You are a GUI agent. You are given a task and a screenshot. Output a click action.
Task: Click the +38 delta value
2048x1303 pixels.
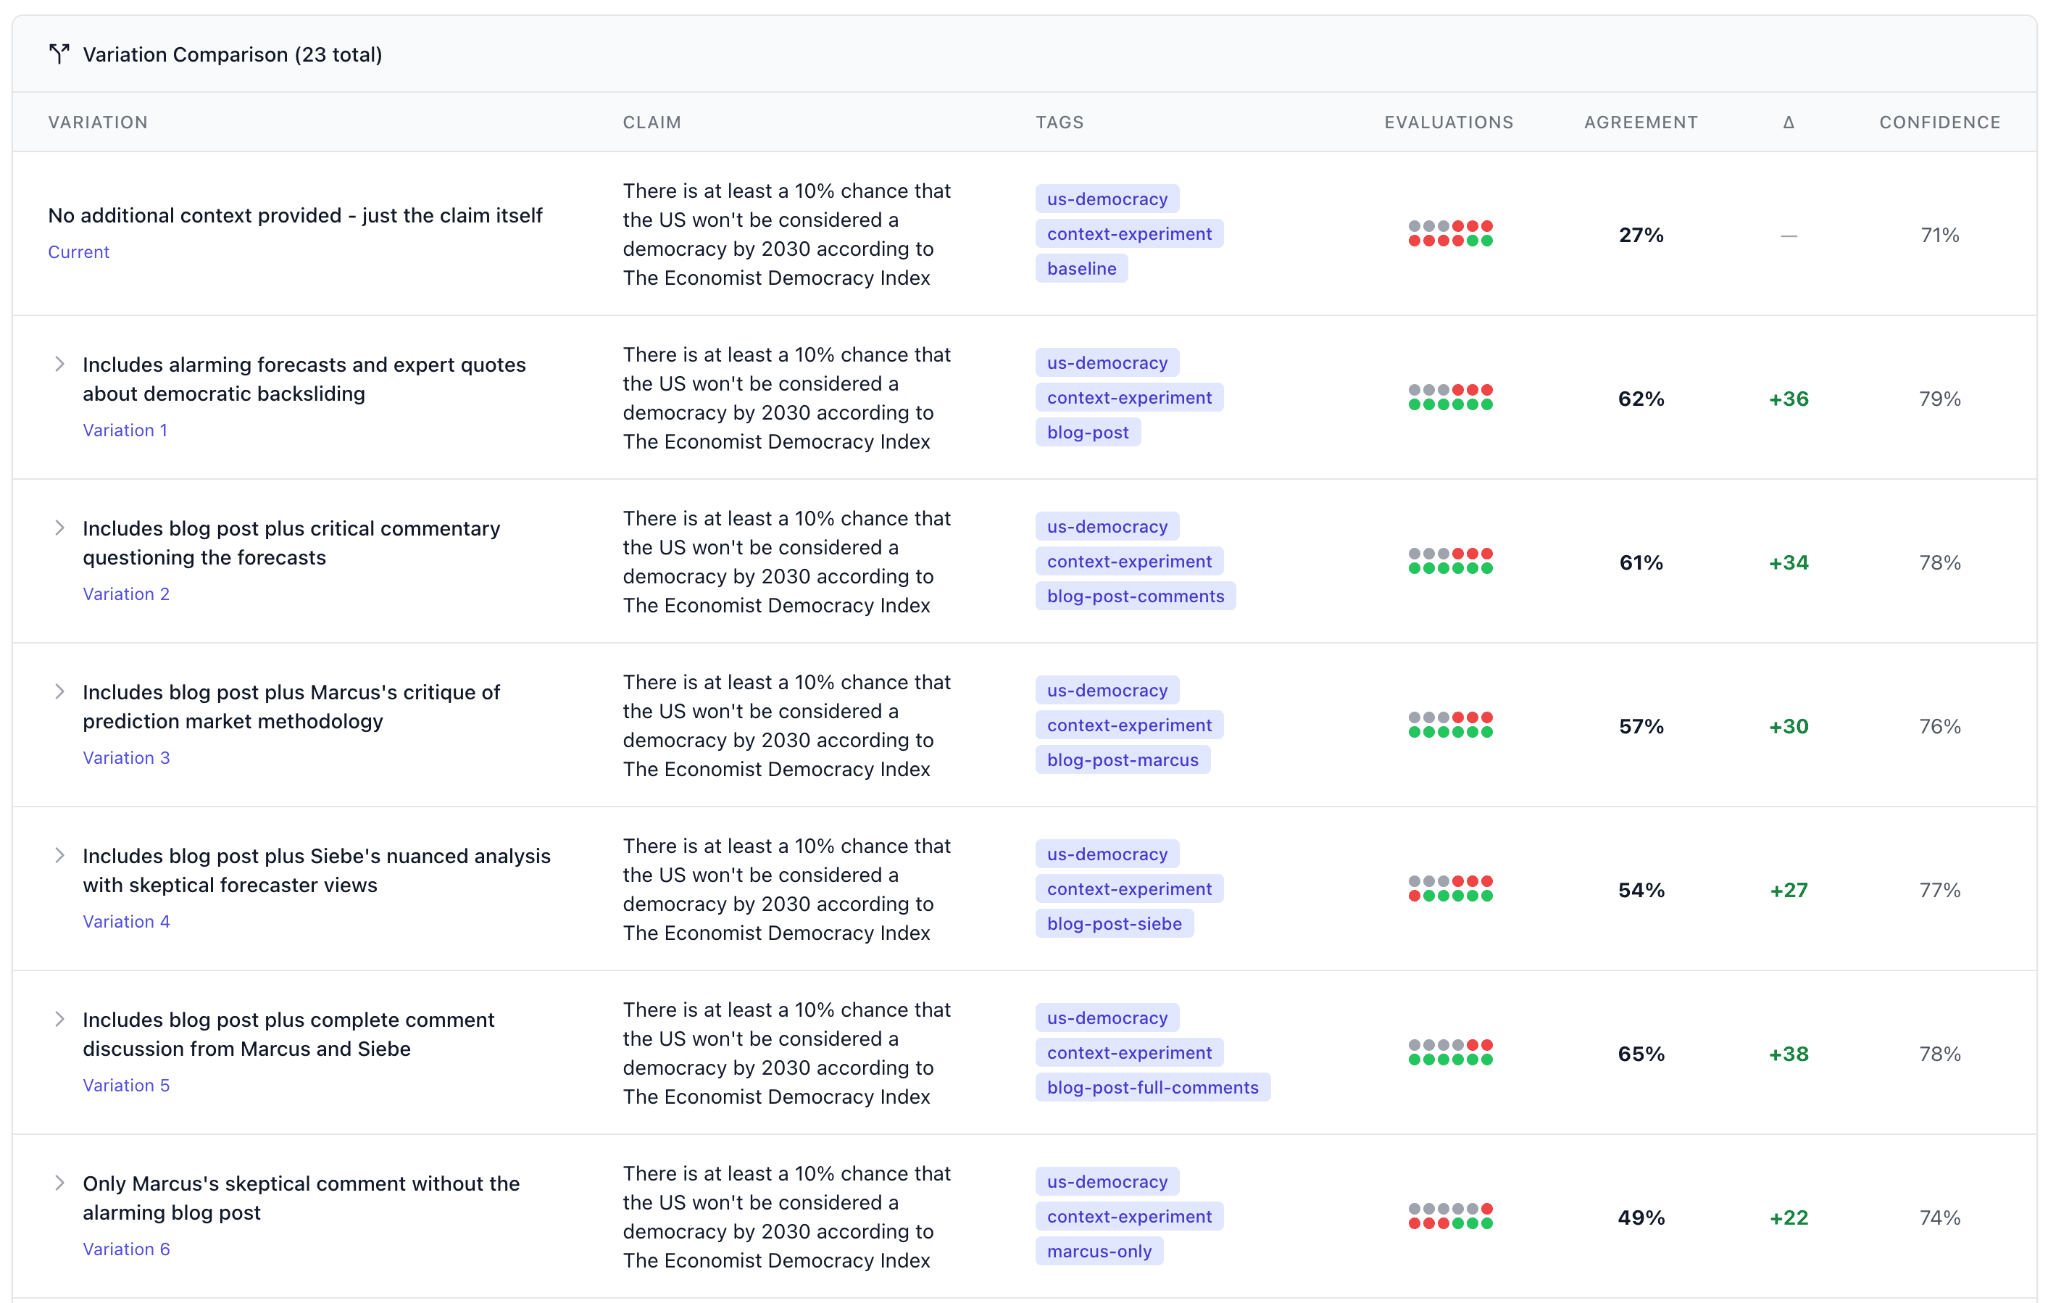click(1788, 1054)
